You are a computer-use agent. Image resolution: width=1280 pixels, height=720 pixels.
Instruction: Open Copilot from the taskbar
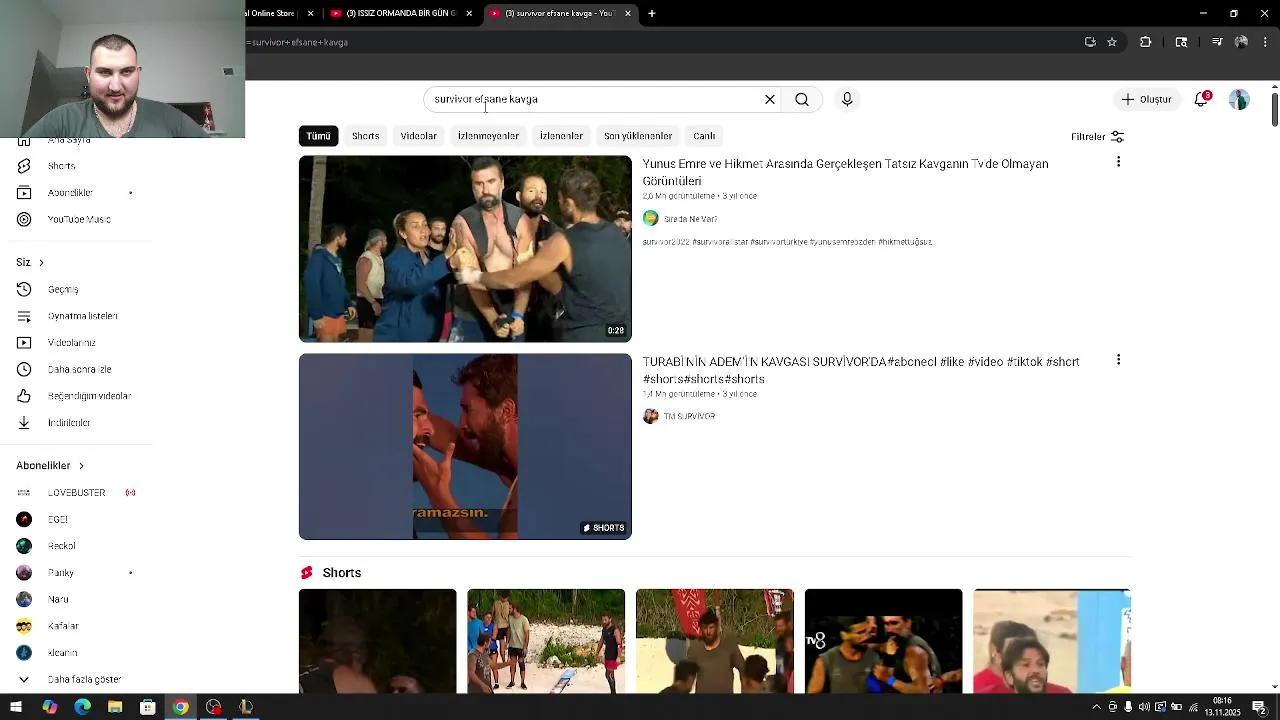(50, 707)
